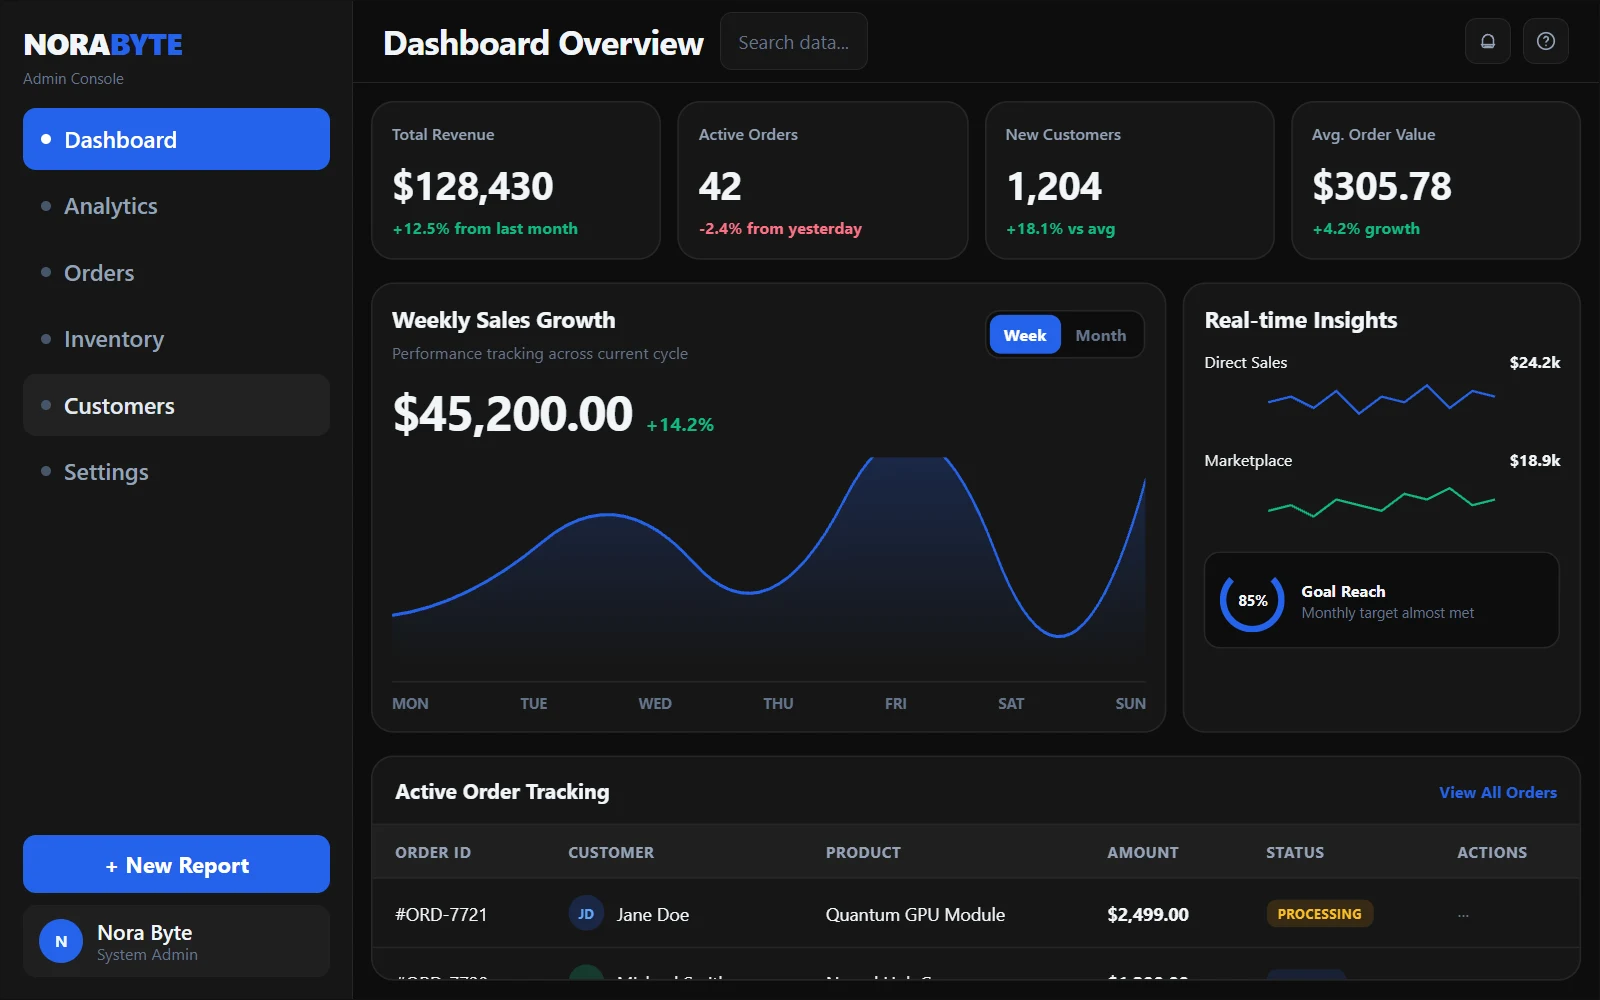This screenshot has height=1000, width=1600.
Task: Select the Week view toggle
Action: point(1024,335)
